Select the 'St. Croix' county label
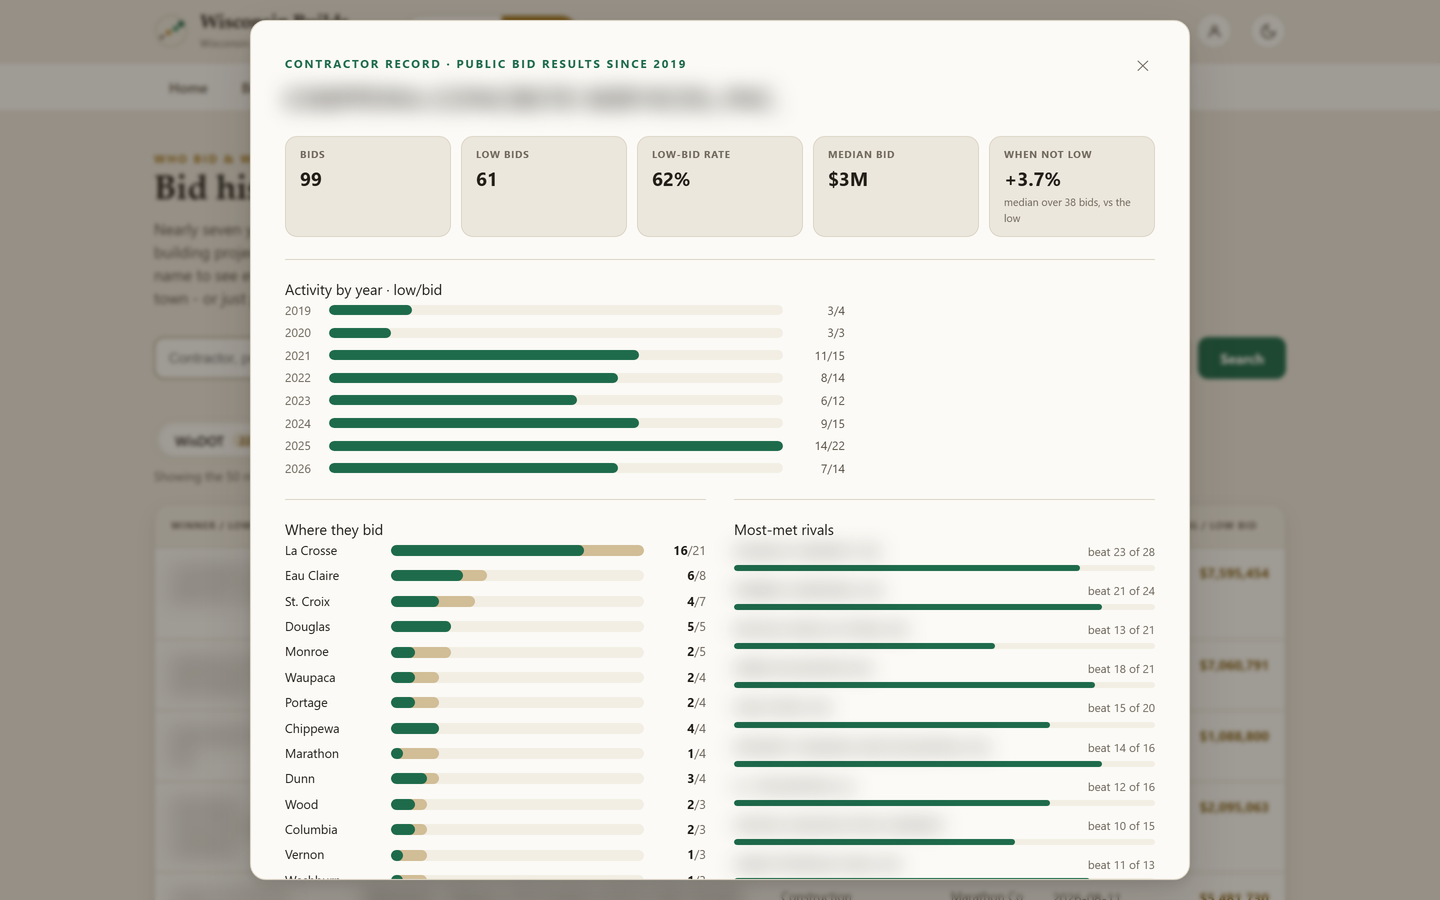The width and height of the screenshot is (1440, 900). [308, 602]
